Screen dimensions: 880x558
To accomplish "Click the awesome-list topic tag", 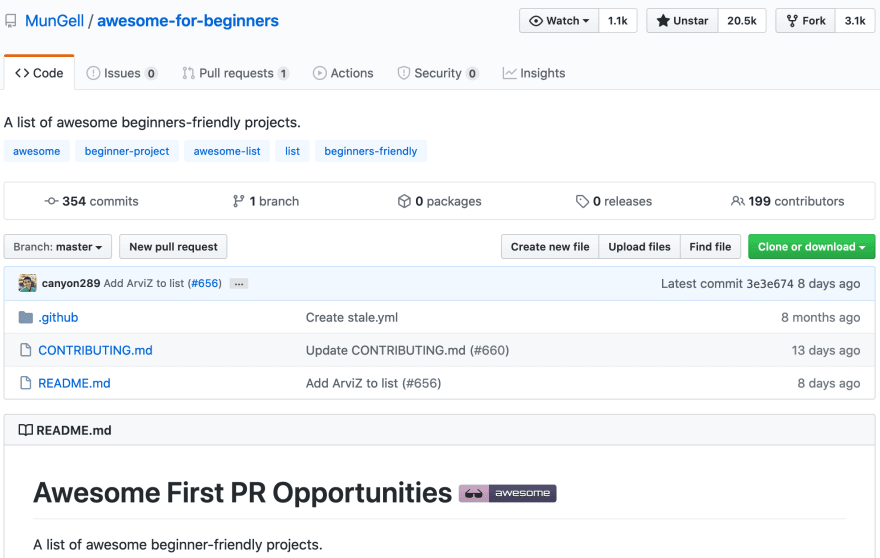I will 227,151.
